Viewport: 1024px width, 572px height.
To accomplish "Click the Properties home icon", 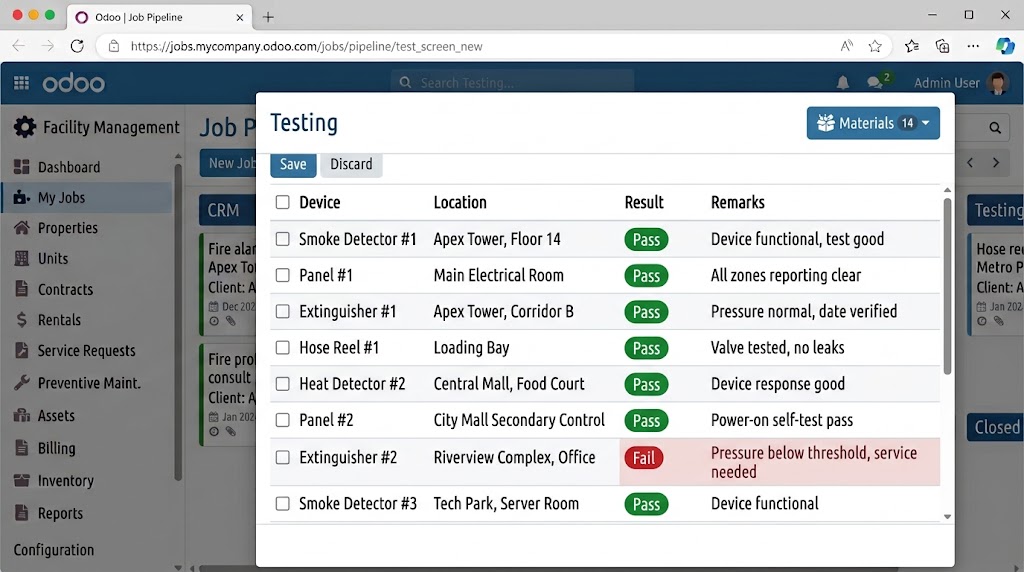I will (22, 227).
